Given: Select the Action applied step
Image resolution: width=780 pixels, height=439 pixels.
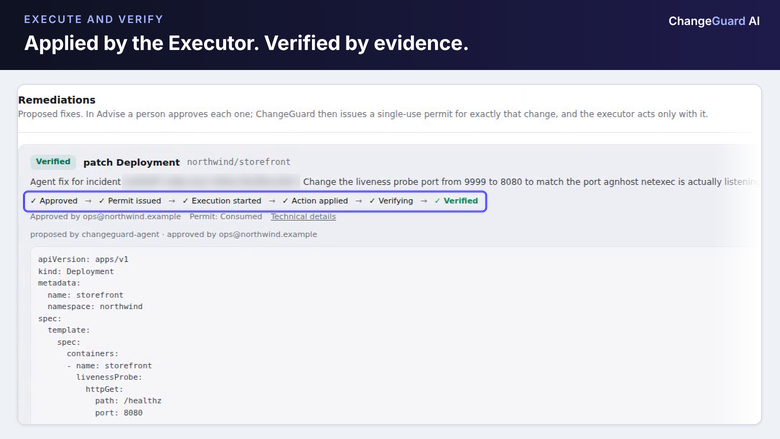Looking at the screenshot, I should (315, 201).
